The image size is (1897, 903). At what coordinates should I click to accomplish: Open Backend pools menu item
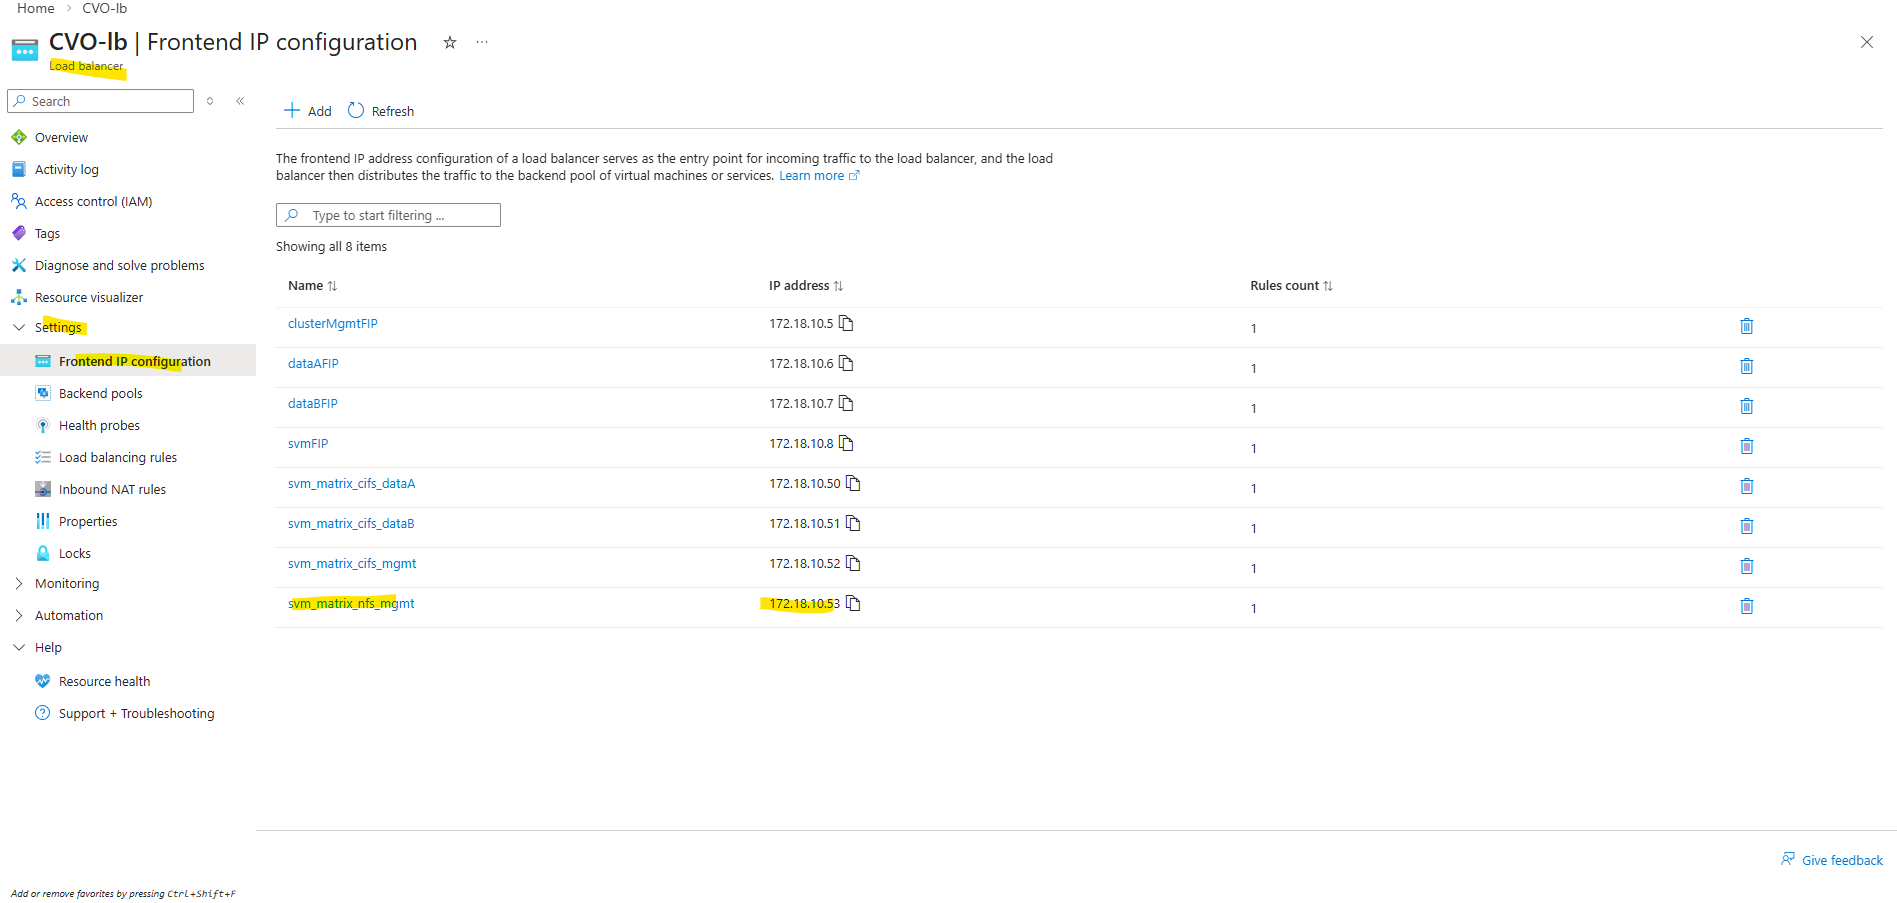pos(100,393)
